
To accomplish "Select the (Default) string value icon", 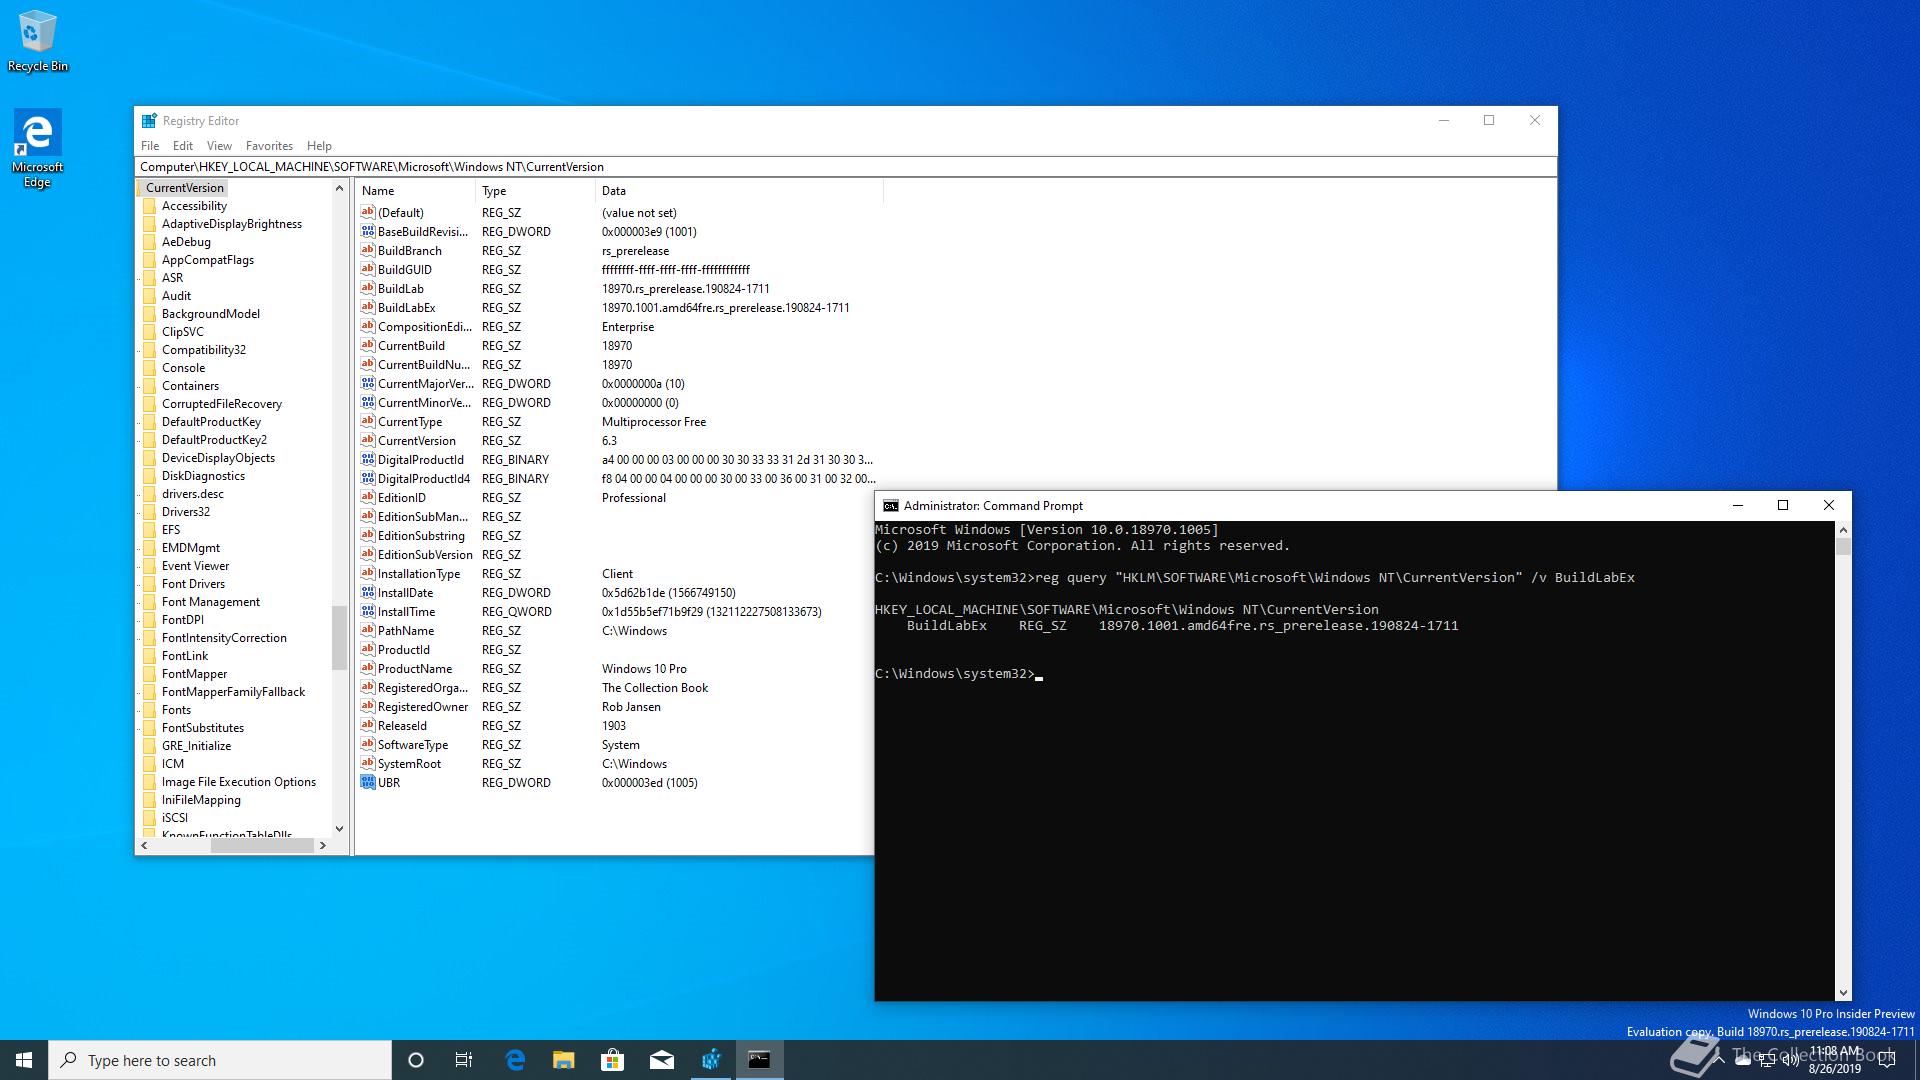I will click(367, 213).
